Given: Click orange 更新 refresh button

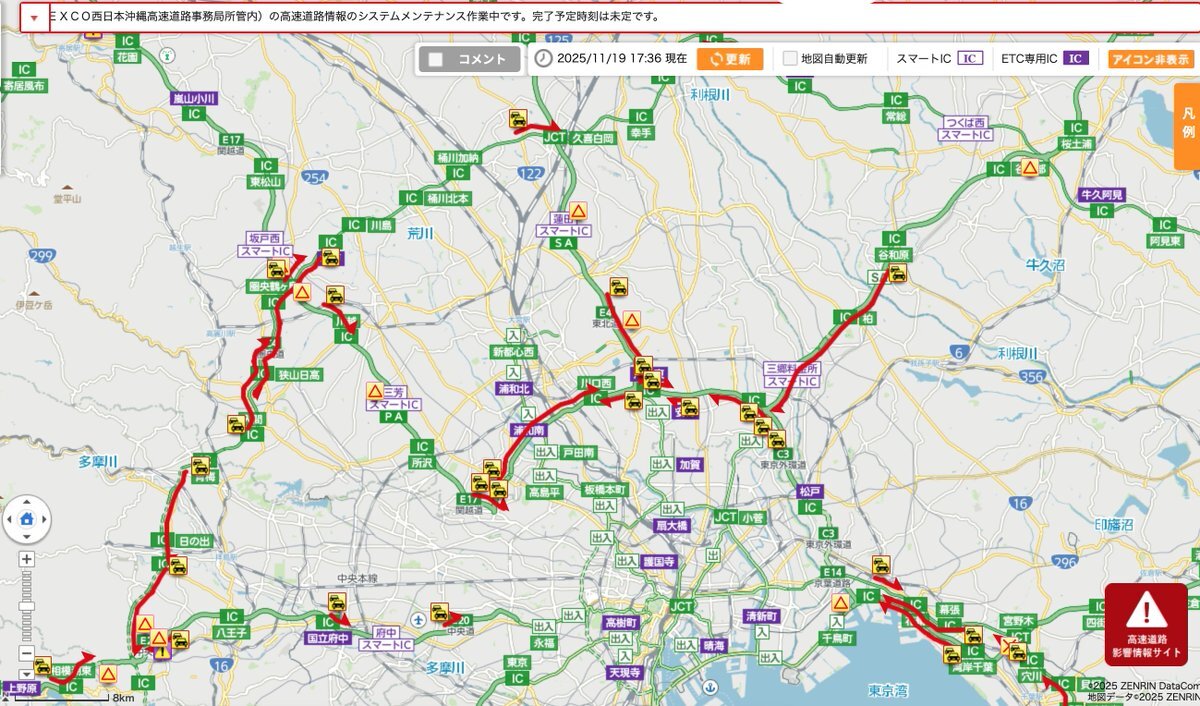Looking at the screenshot, I should pyautogui.click(x=730, y=59).
